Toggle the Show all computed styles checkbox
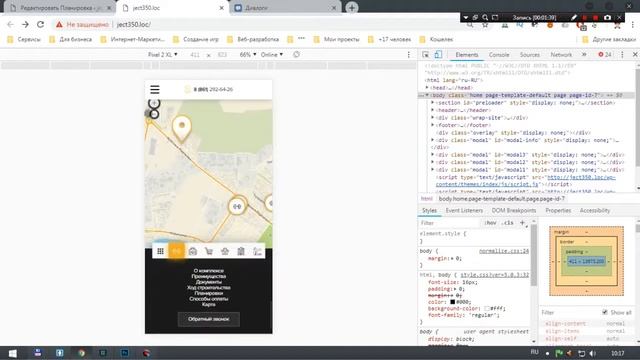640x360 pixels. click(x=605, y=312)
